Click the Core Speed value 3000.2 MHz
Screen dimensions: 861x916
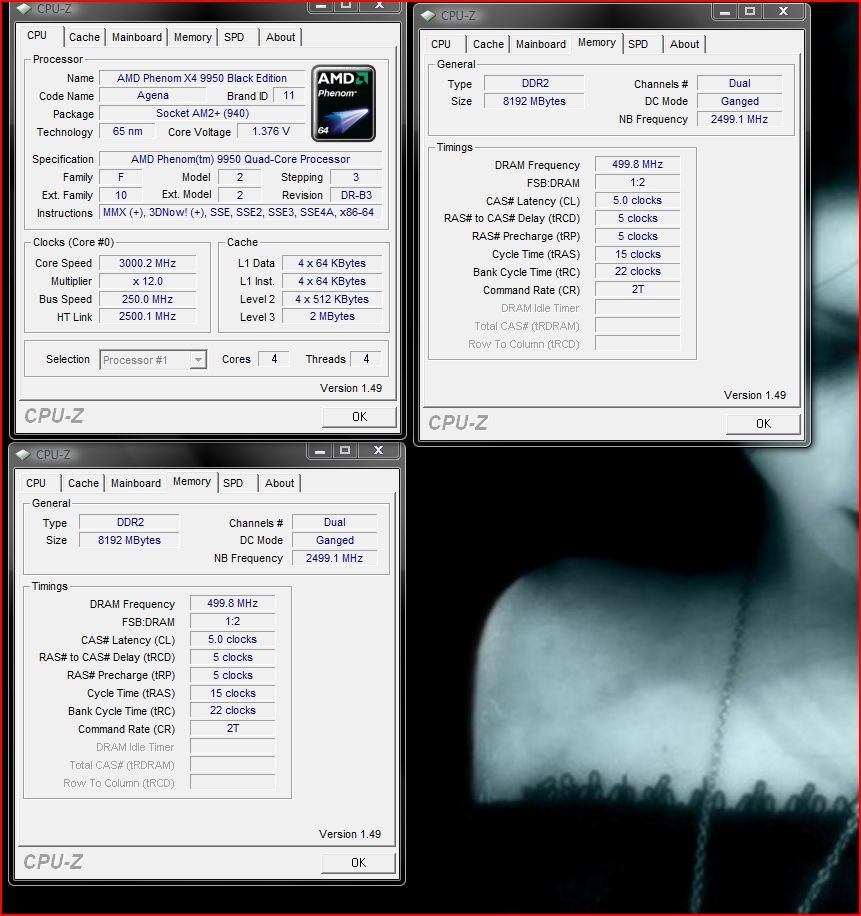click(148, 263)
